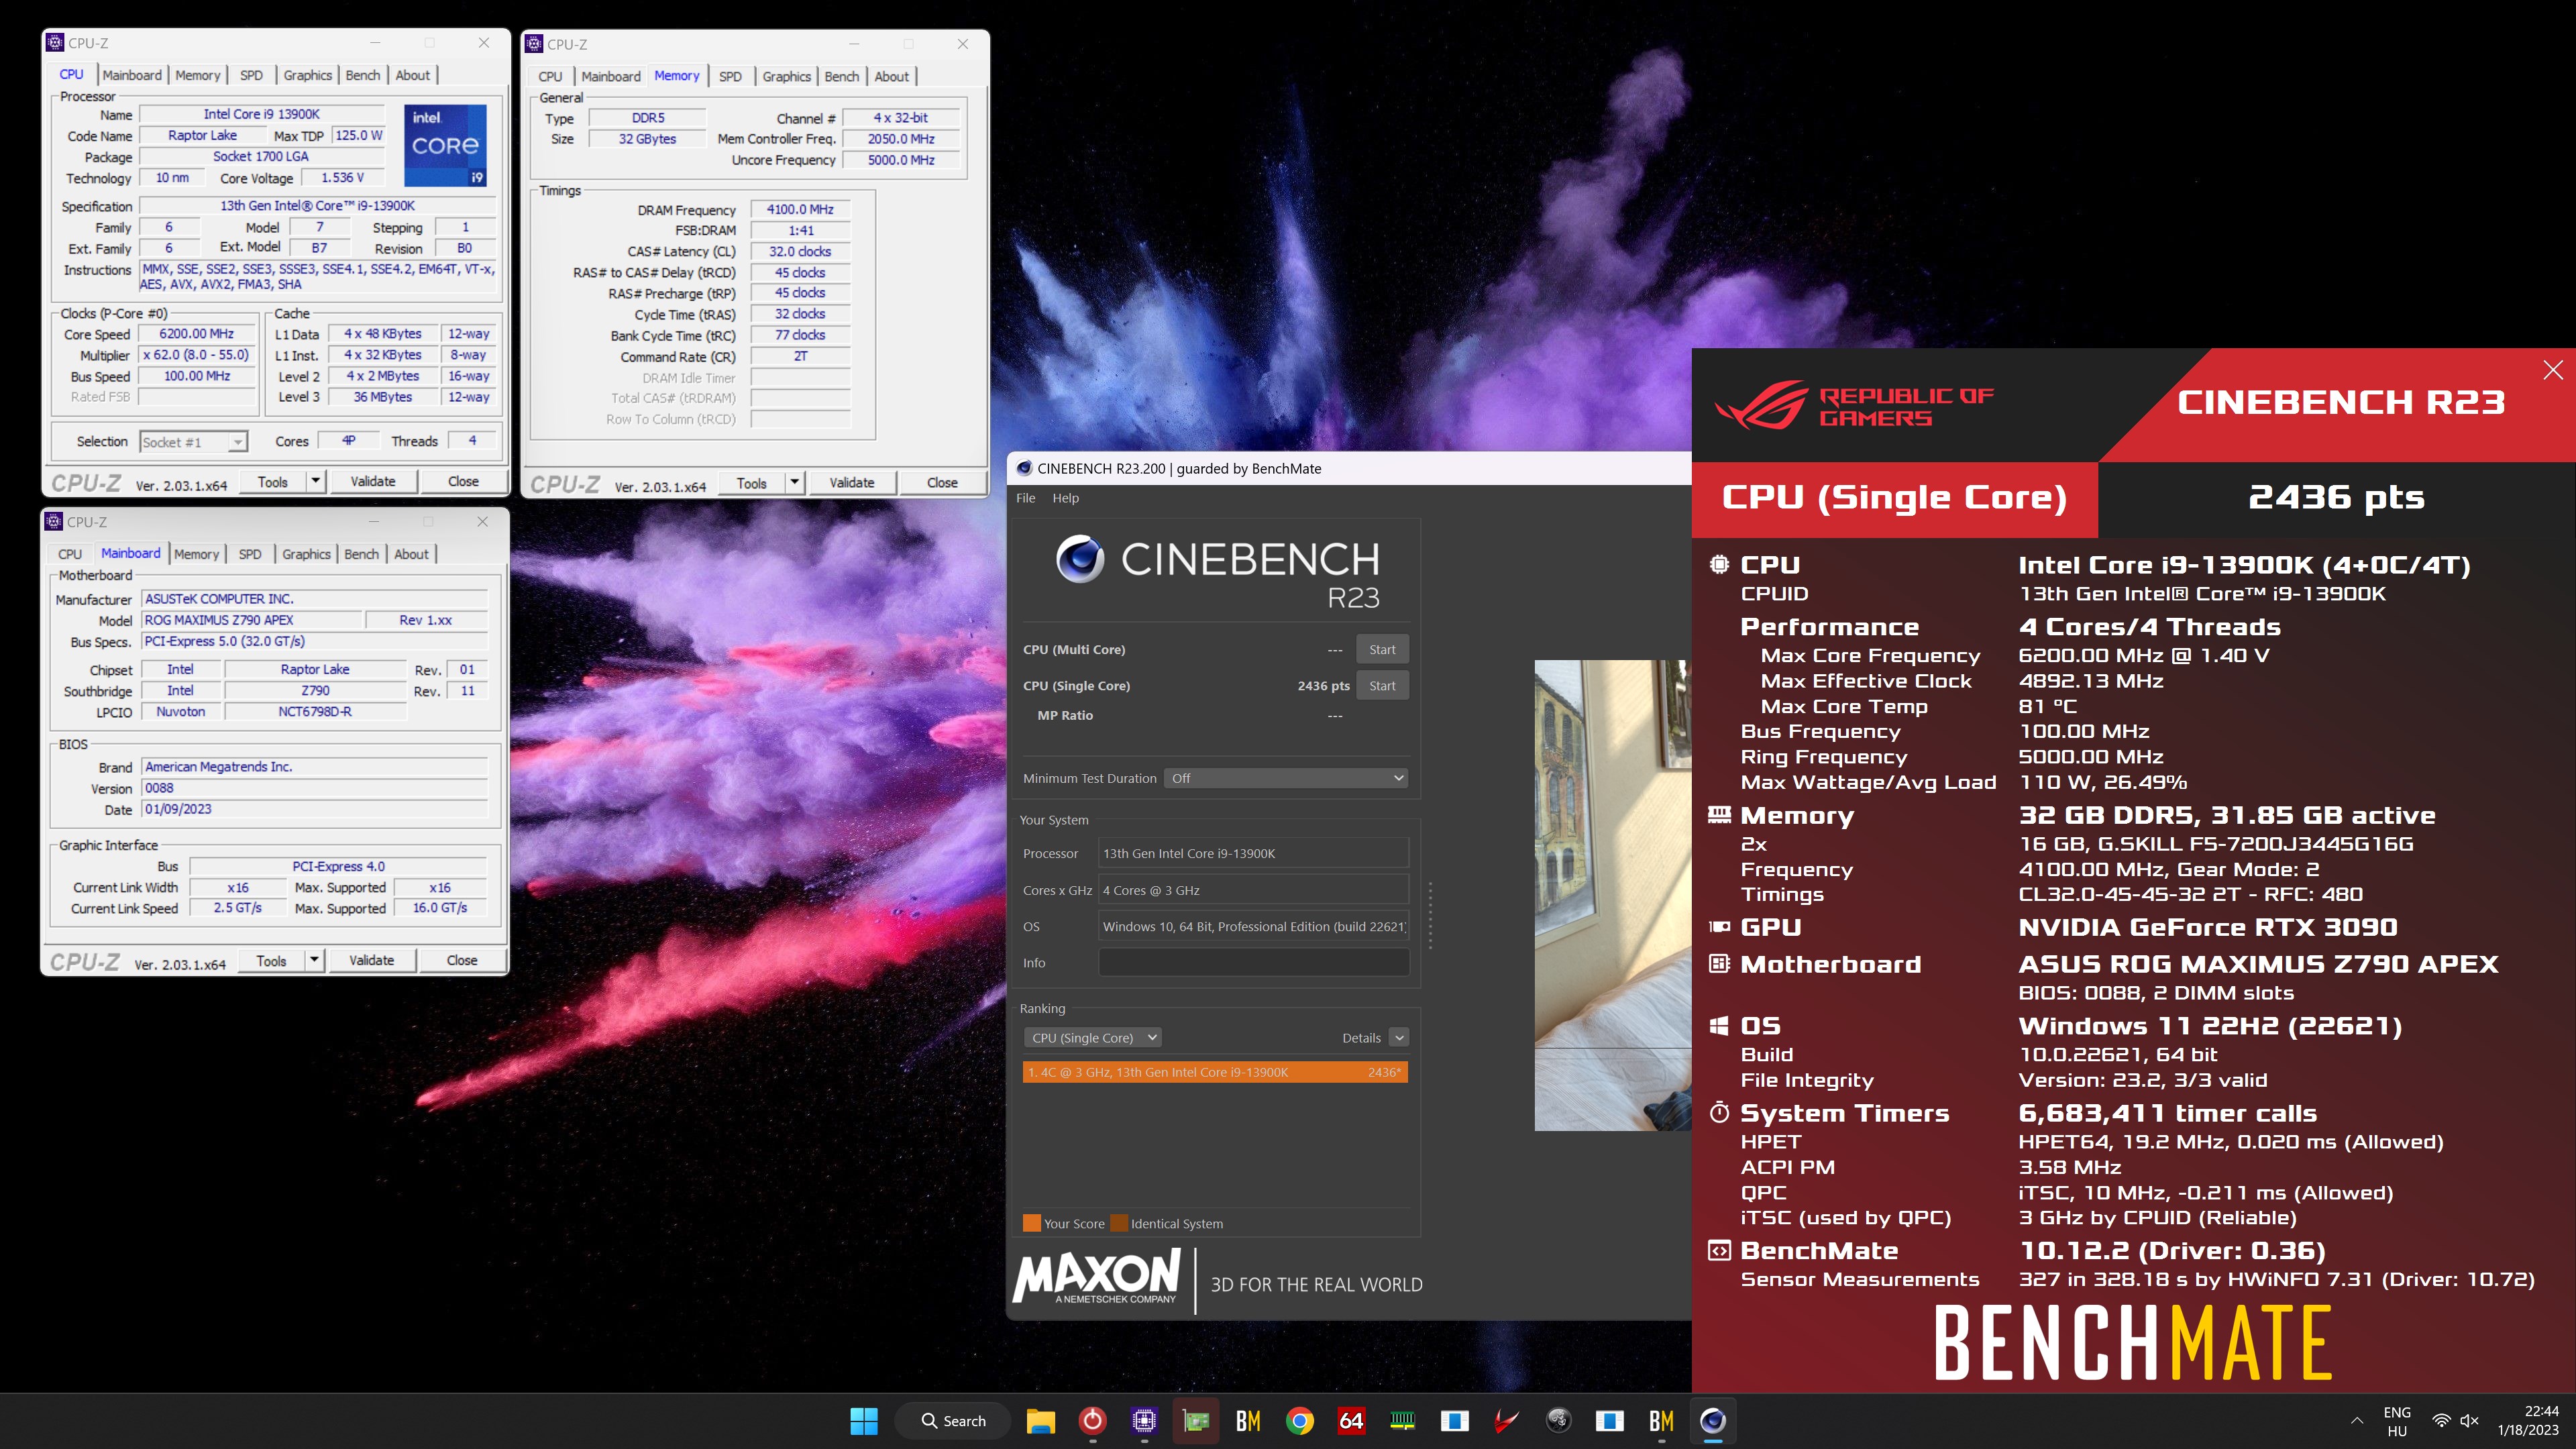Start the CPU (Multi Core) test
Image resolution: width=2576 pixels, height=1449 pixels.
(1382, 649)
